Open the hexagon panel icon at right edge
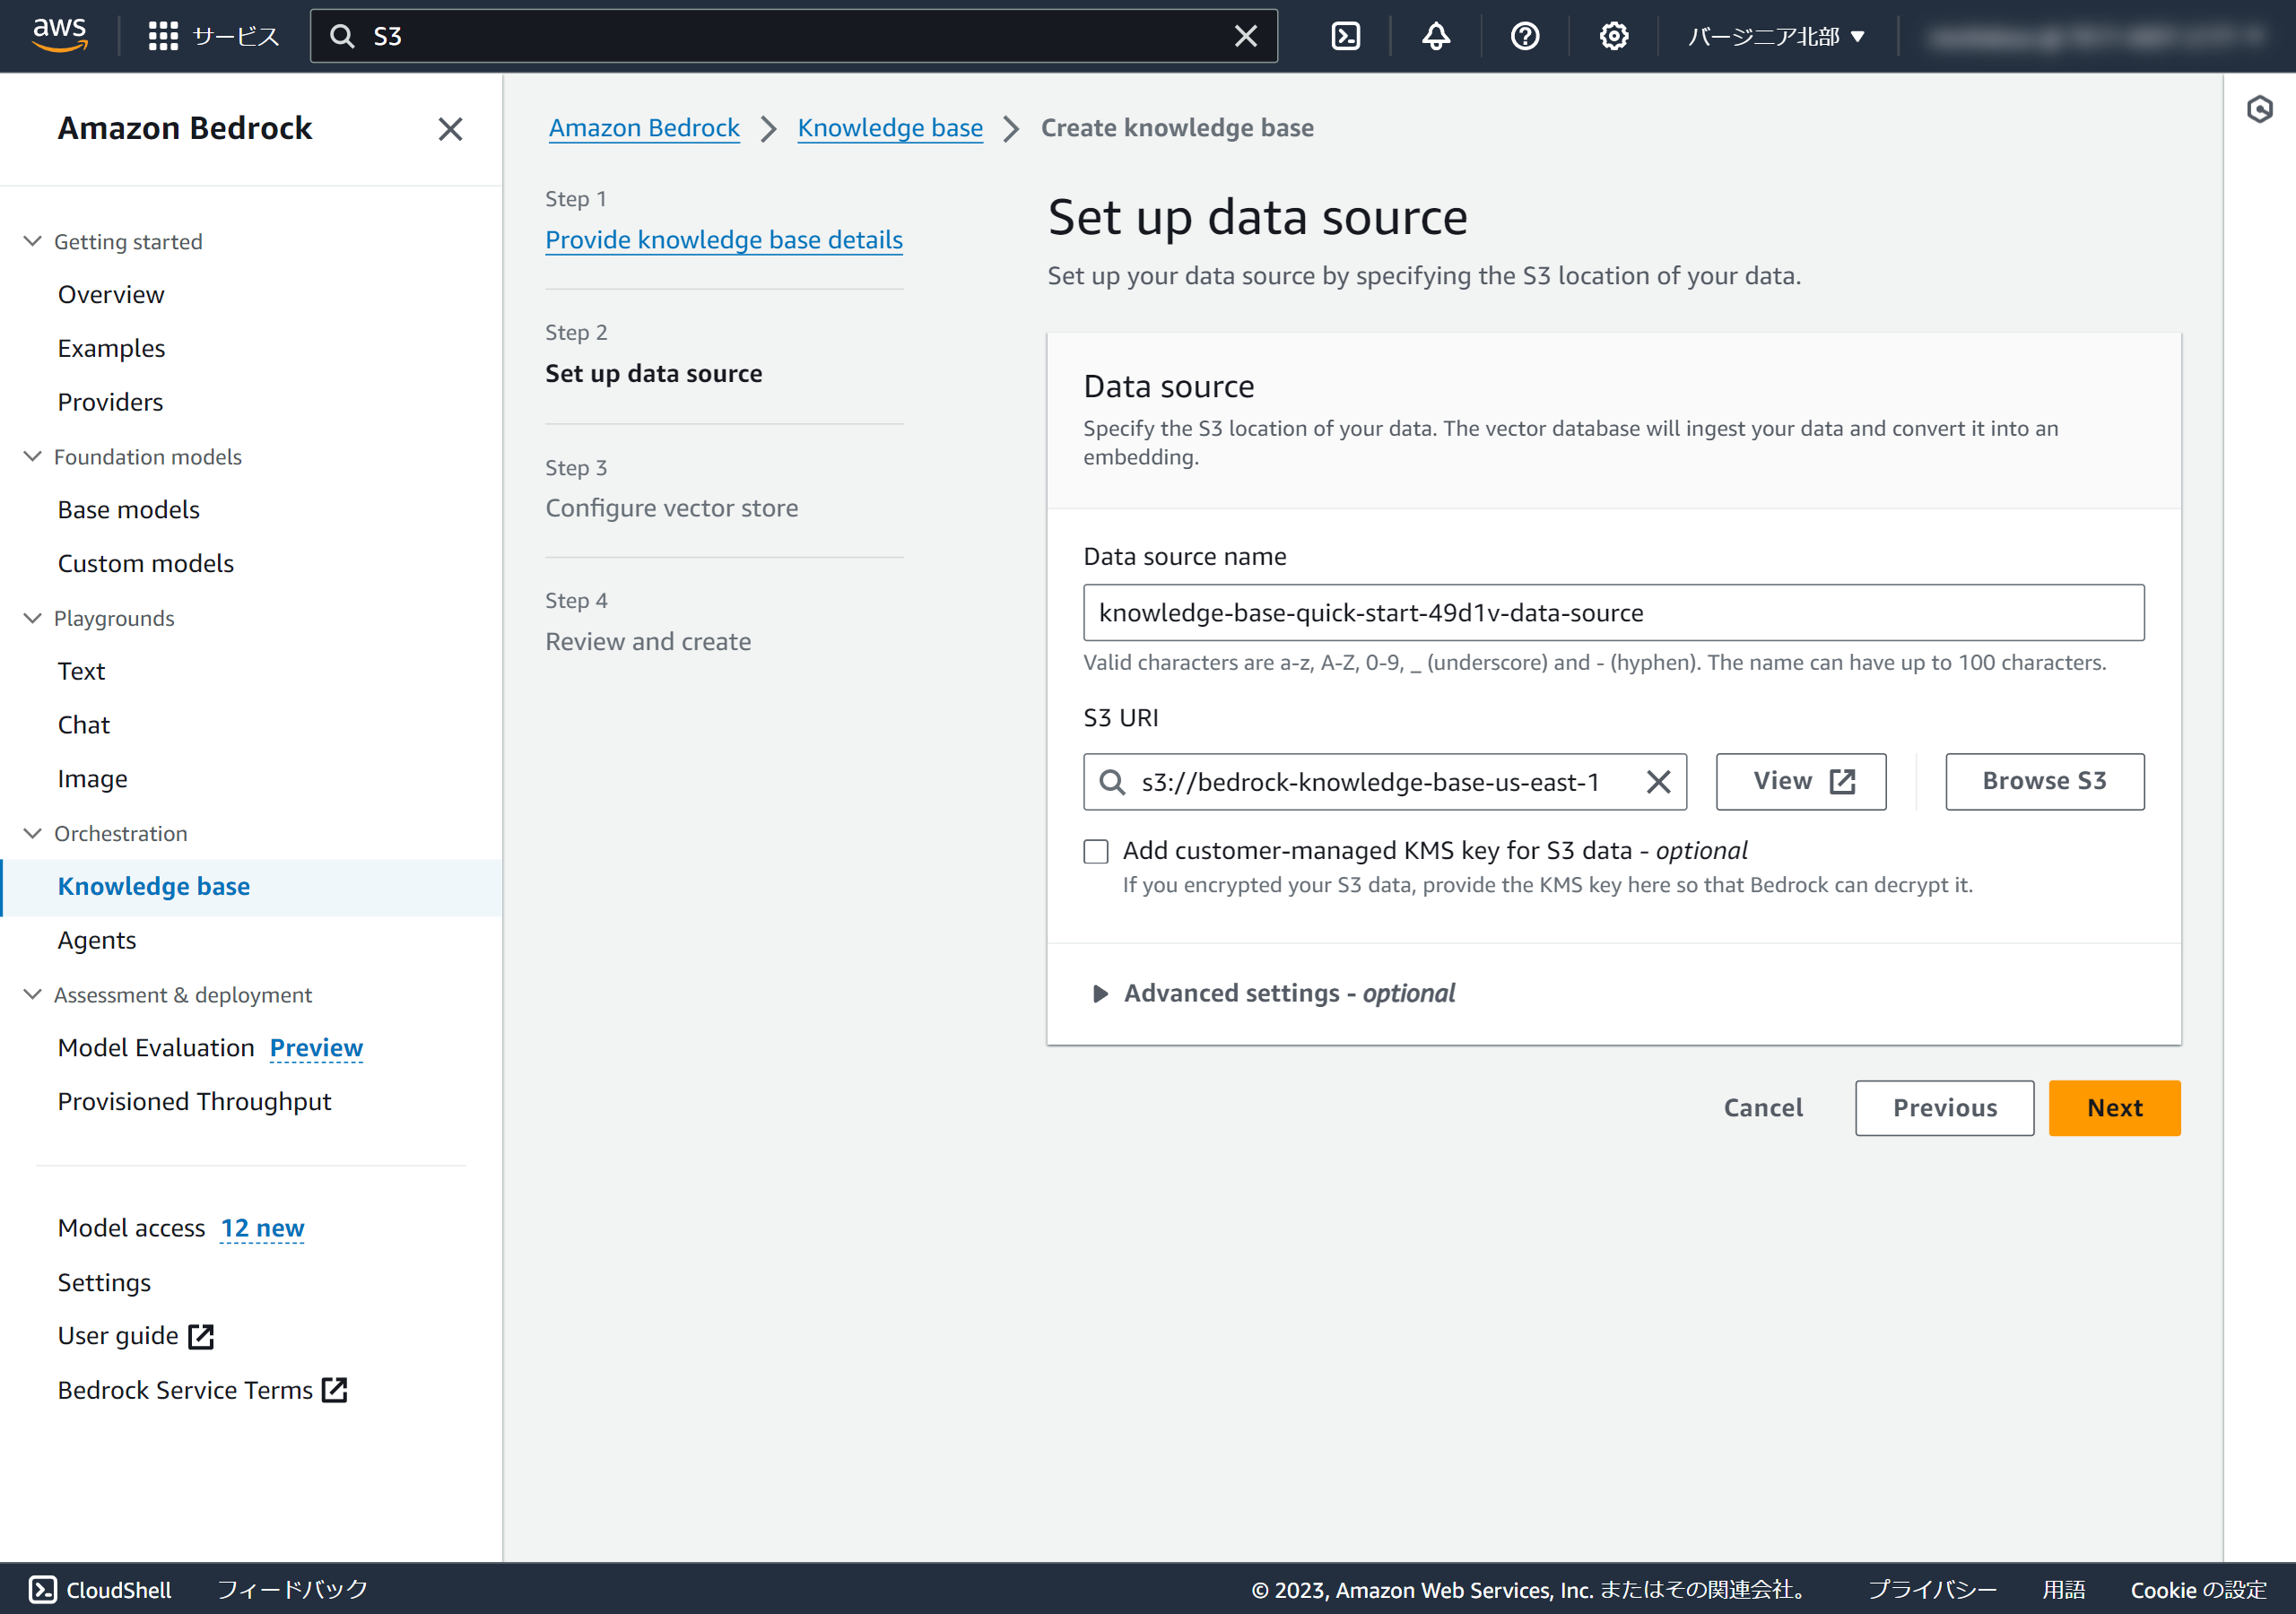 (2259, 109)
